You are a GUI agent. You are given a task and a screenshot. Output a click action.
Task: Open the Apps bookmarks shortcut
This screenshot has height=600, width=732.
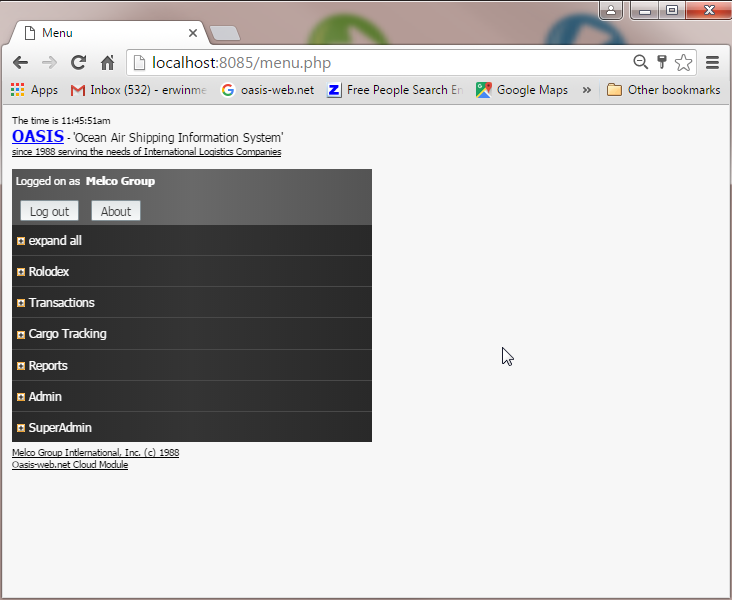[x=34, y=90]
